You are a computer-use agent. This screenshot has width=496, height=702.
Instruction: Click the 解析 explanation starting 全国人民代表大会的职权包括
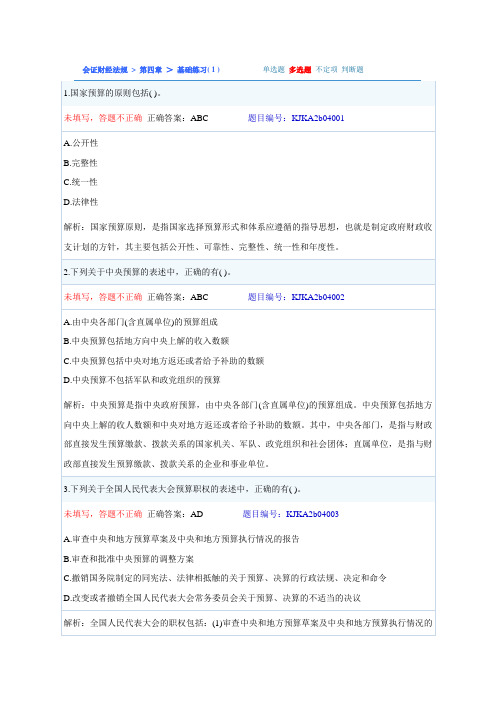tap(248, 623)
